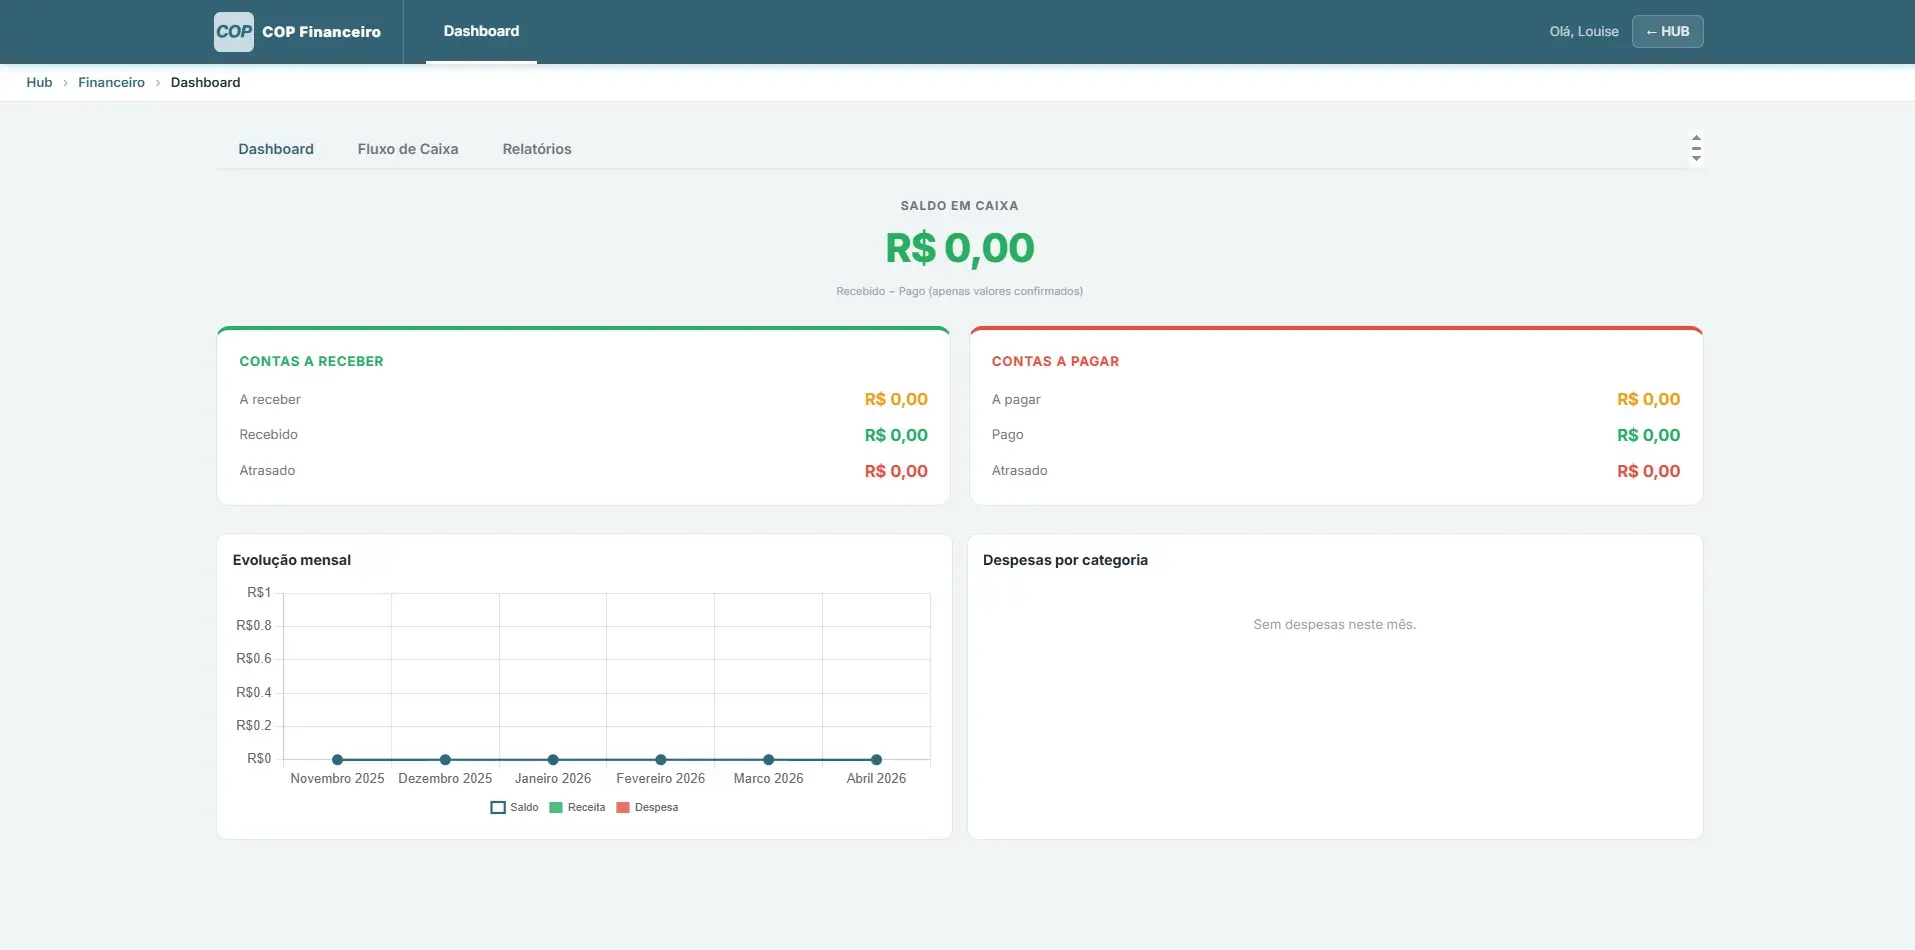This screenshot has height=950, width=1915.
Task: Open the Fluxo de Caixa tab
Action: [408, 149]
